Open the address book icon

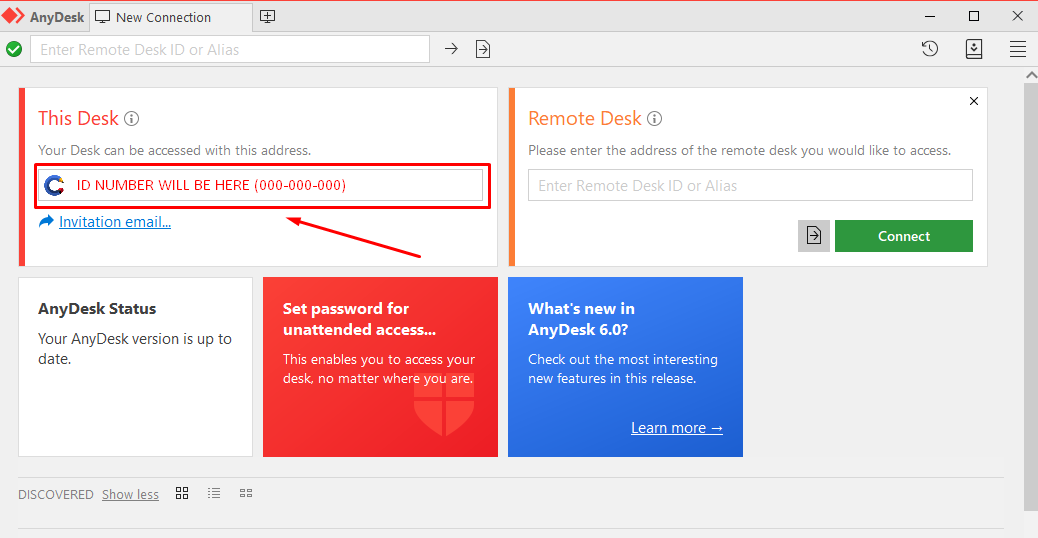click(x=974, y=49)
